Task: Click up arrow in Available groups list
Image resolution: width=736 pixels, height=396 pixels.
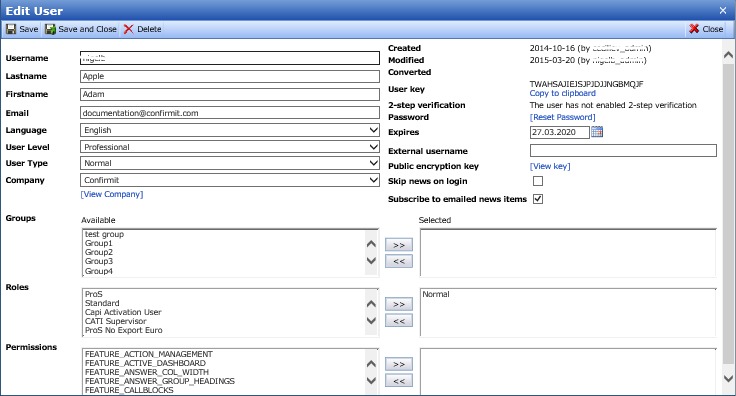Action: [x=371, y=244]
